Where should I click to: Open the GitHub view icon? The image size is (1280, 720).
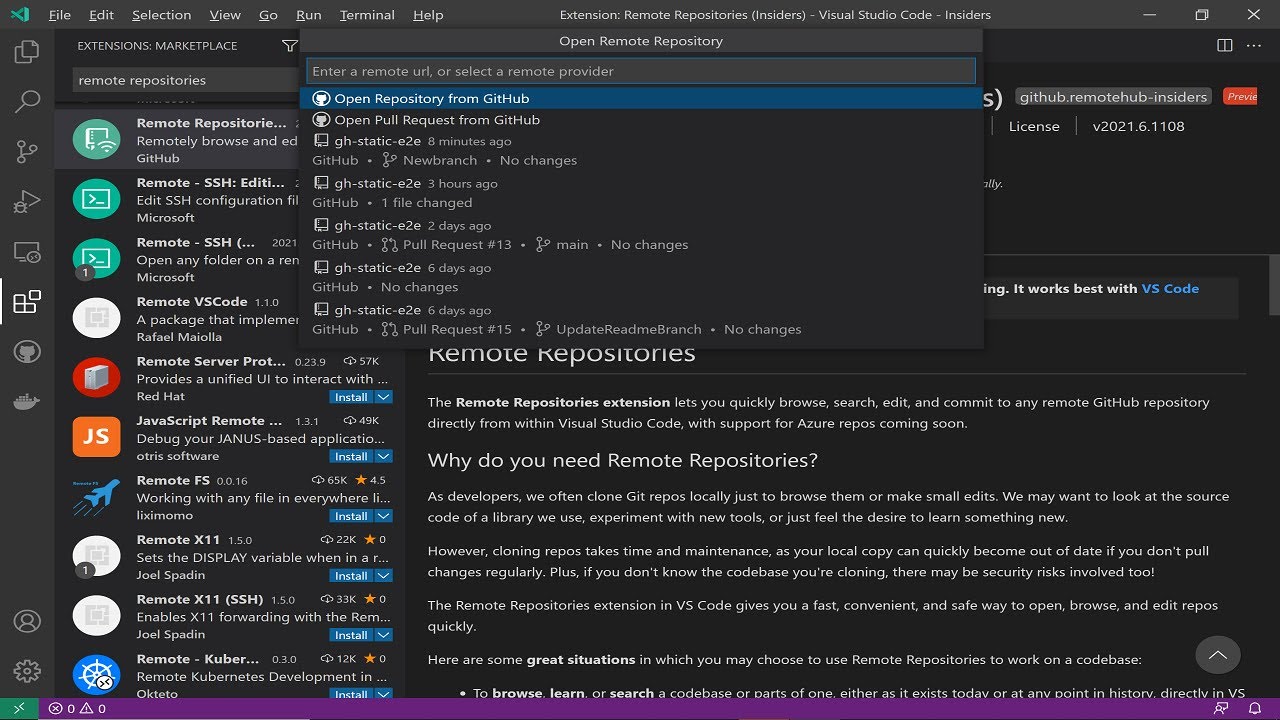pyautogui.click(x=27, y=352)
